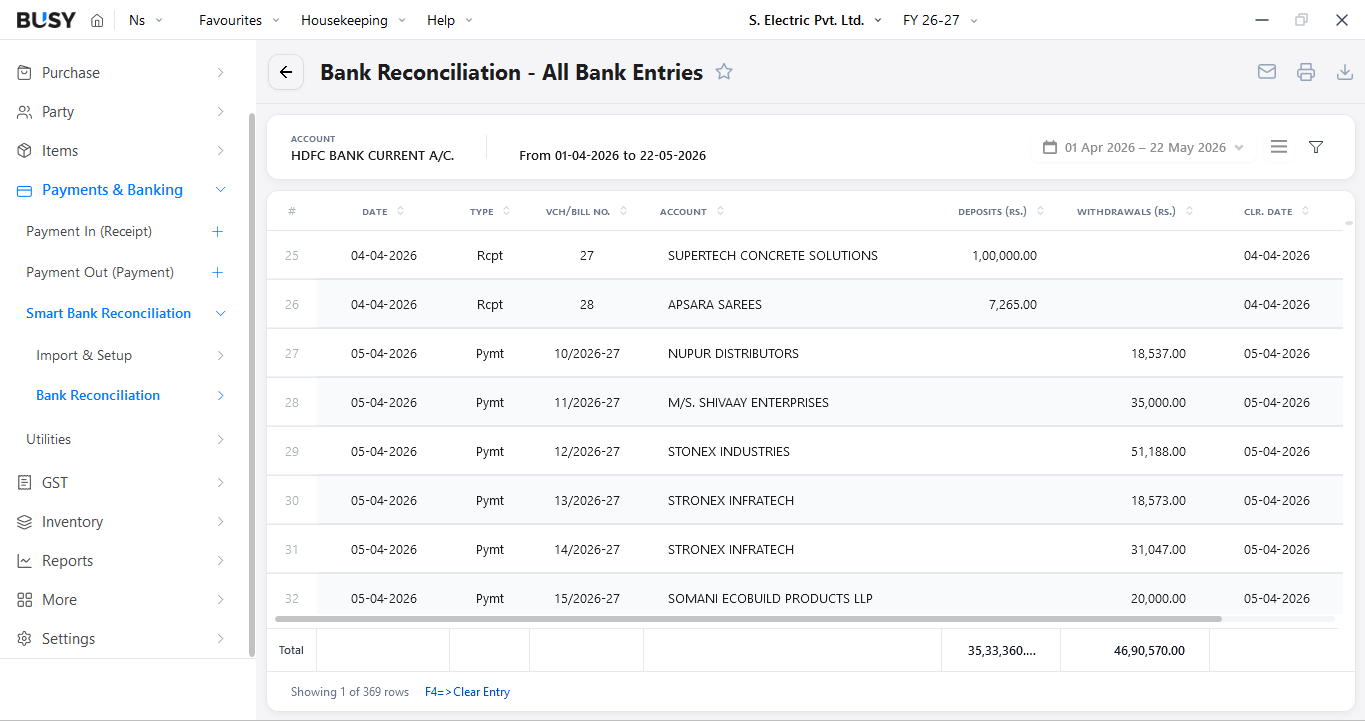Click withdrawal amount 31,047.00

(1158, 549)
